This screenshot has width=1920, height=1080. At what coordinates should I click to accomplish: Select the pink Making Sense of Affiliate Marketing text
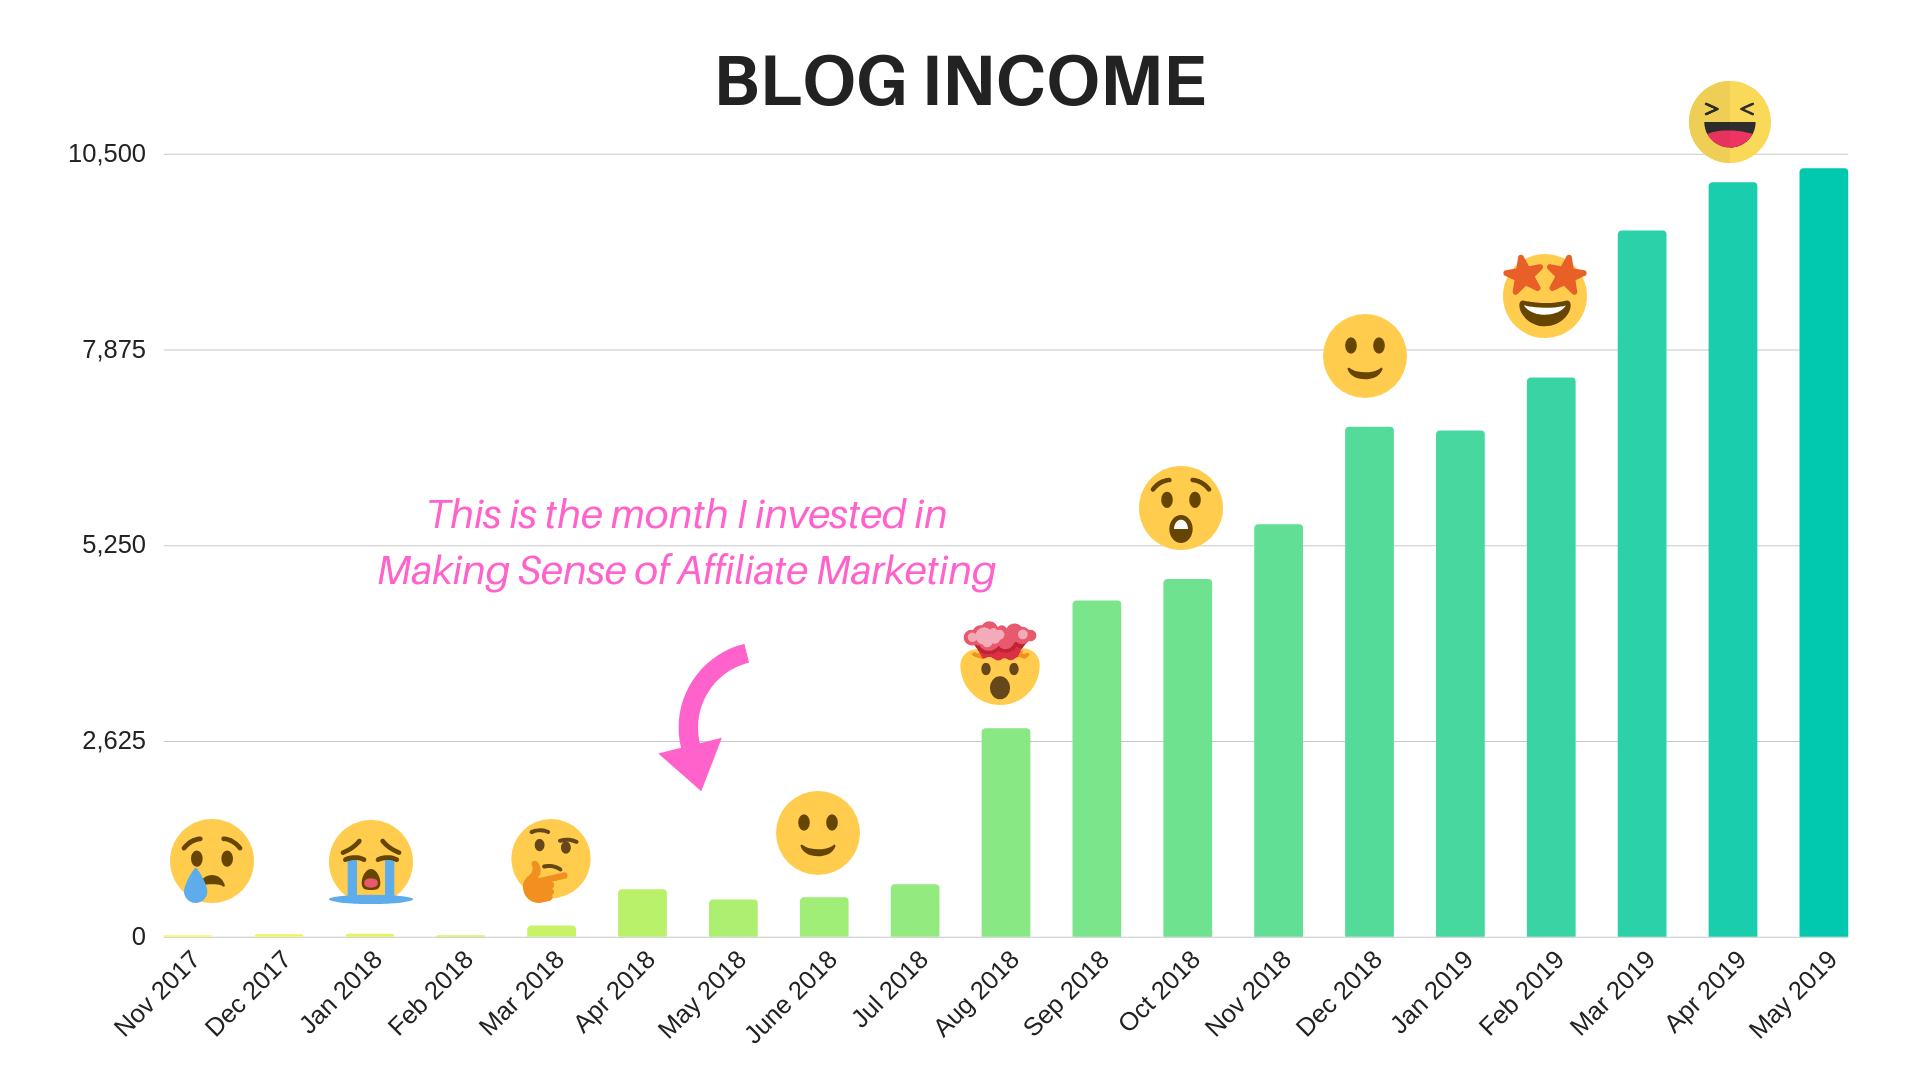click(687, 571)
